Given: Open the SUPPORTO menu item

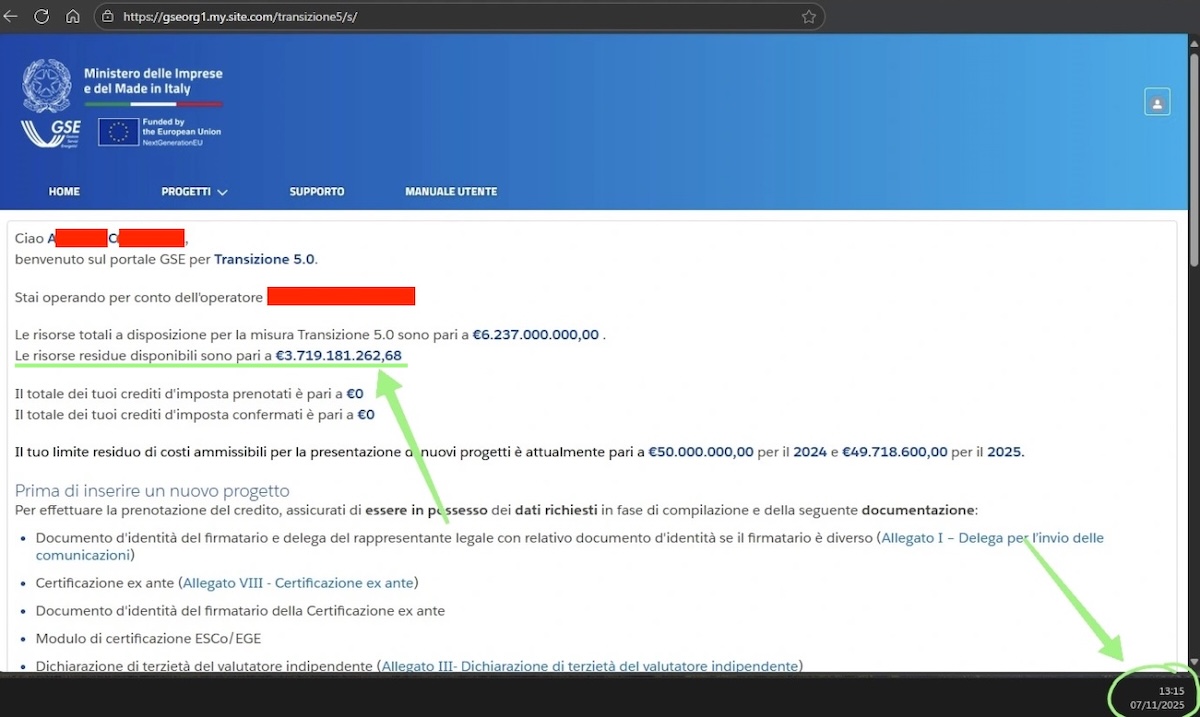Looking at the screenshot, I should pyautogui.click(x=317, y=191).
